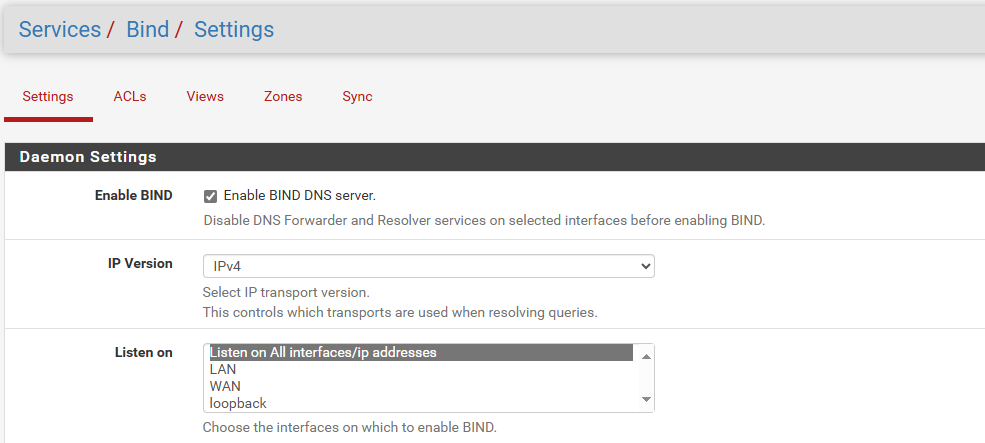This screenshot has height=443, width=985.
Task: Select Listen on All interfaces/ip addresses option
Action: [x=421, y=353]
